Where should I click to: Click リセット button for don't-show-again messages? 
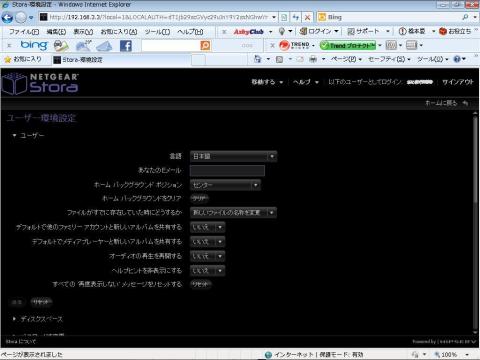pos(200,284)
